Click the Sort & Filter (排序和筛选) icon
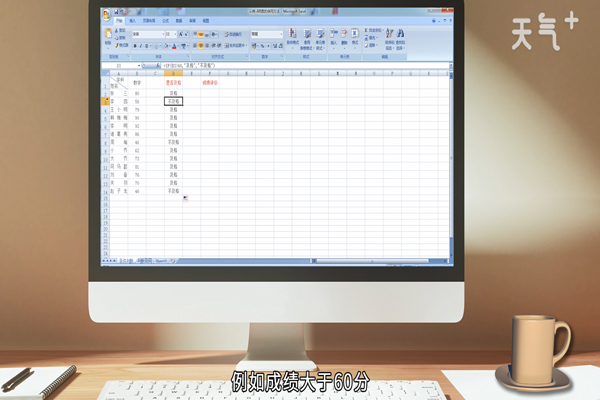The height and width of the screenshot is (400, 600). click(389, 33)
